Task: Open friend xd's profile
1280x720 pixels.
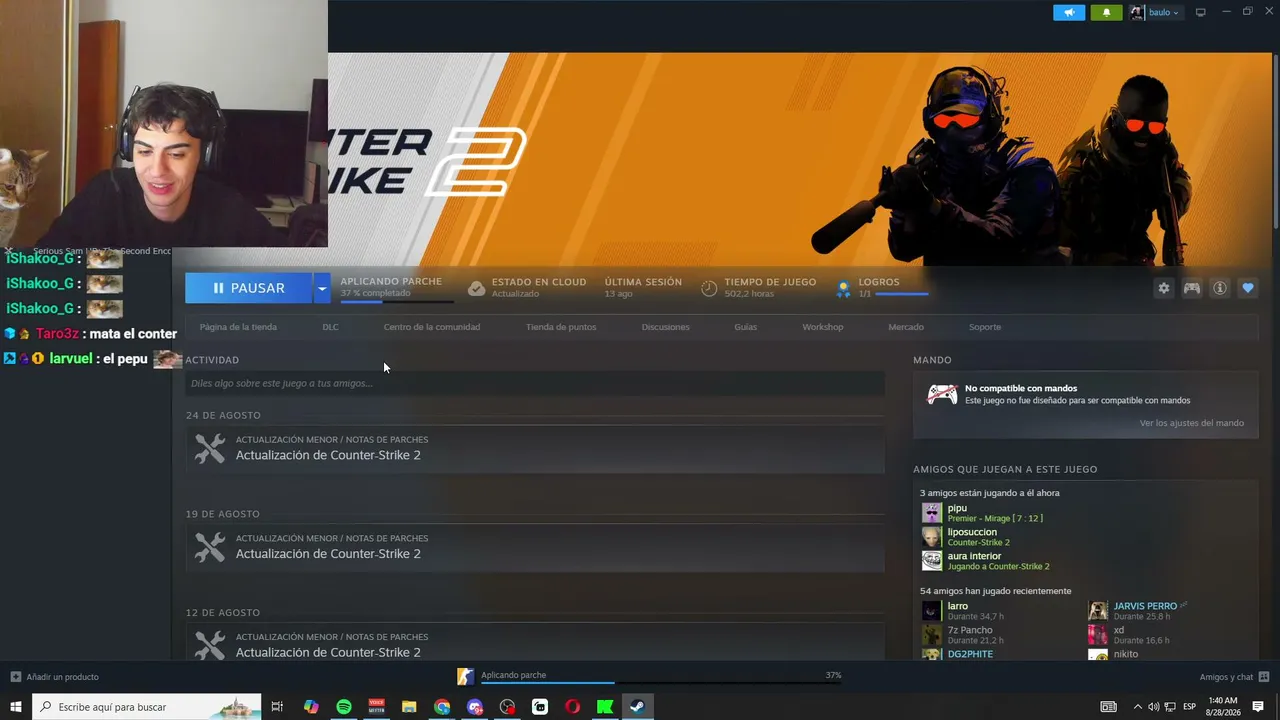Action: click(1119, 630)
